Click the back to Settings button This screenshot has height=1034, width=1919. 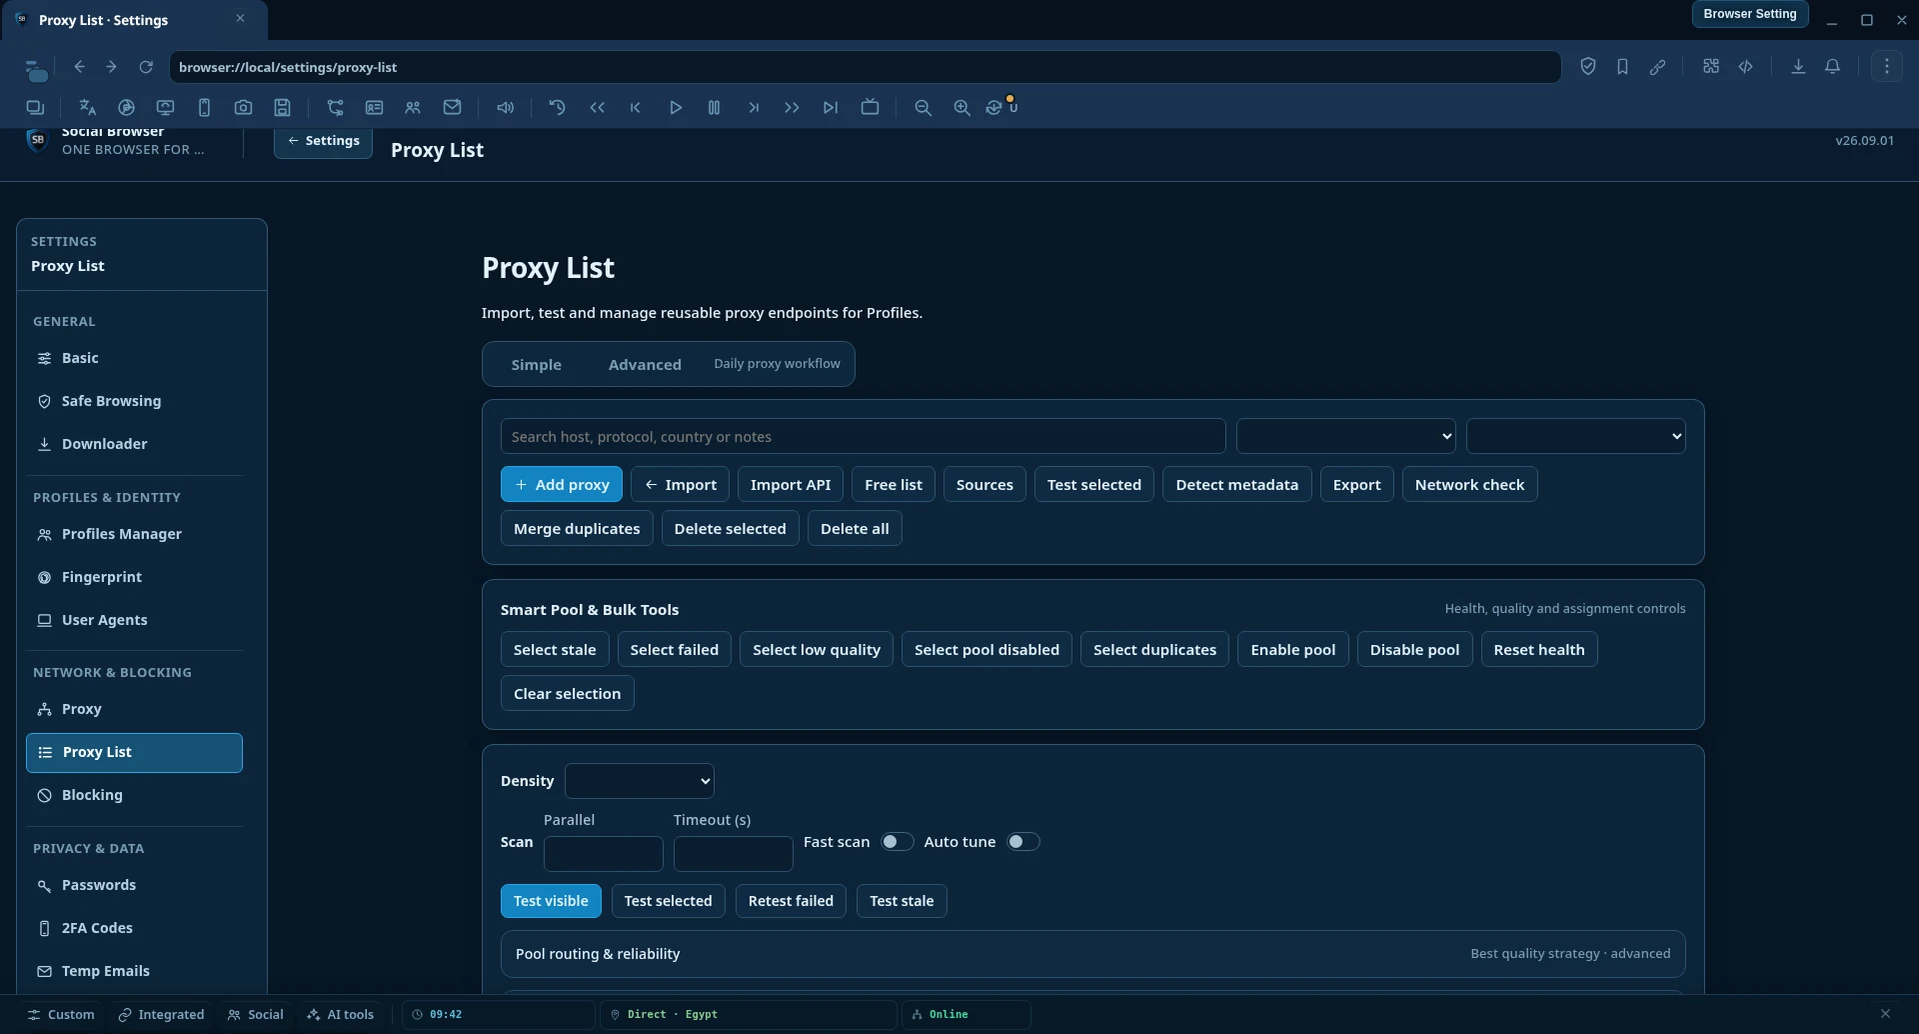pyautogui.click(x=323, y=141)
